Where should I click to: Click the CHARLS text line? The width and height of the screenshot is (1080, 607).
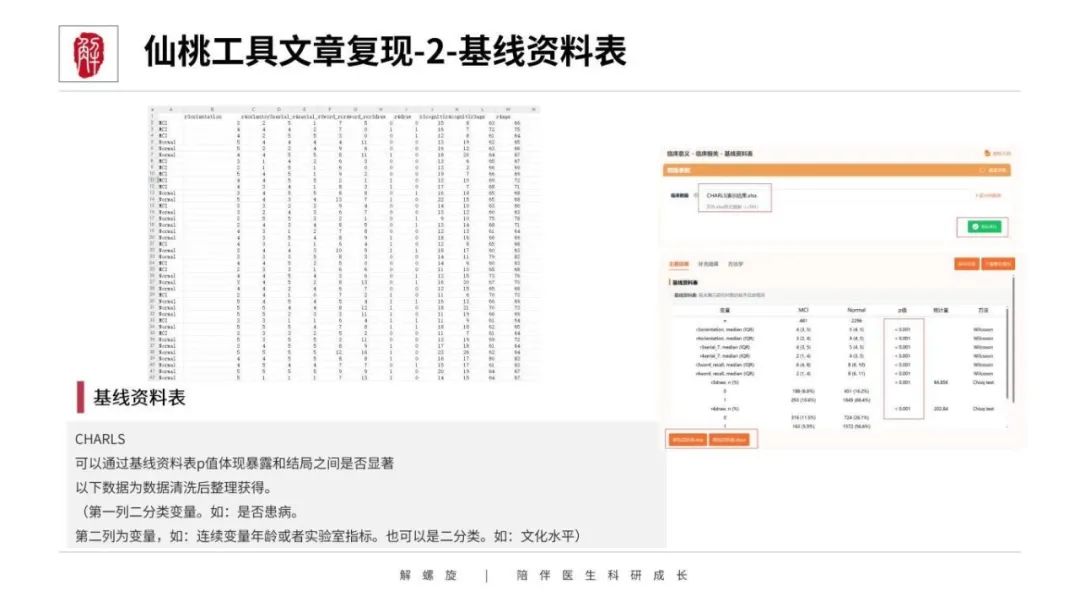101,440
